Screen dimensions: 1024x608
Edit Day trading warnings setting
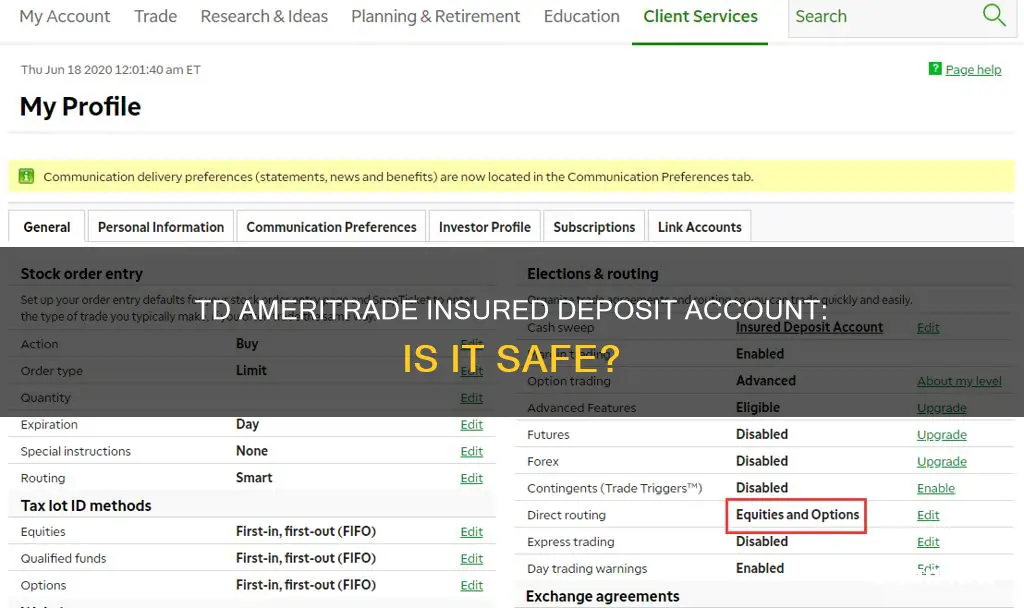pyautogui.click(x=928, y=568)
